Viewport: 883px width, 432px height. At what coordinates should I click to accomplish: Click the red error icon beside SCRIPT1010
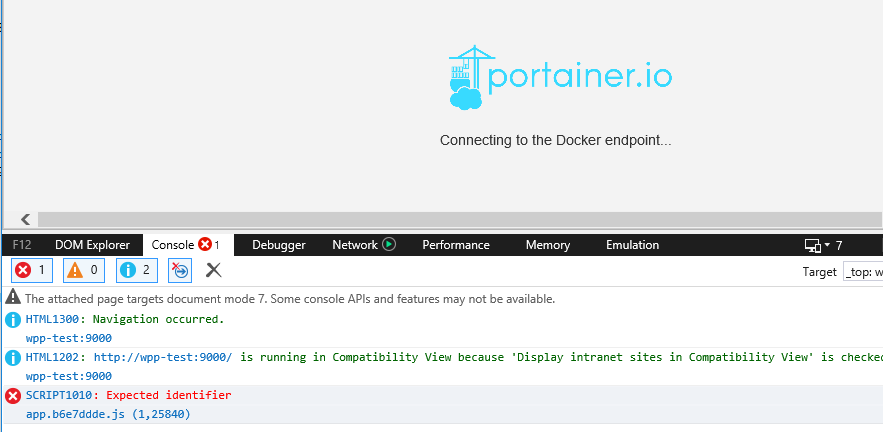13,396
